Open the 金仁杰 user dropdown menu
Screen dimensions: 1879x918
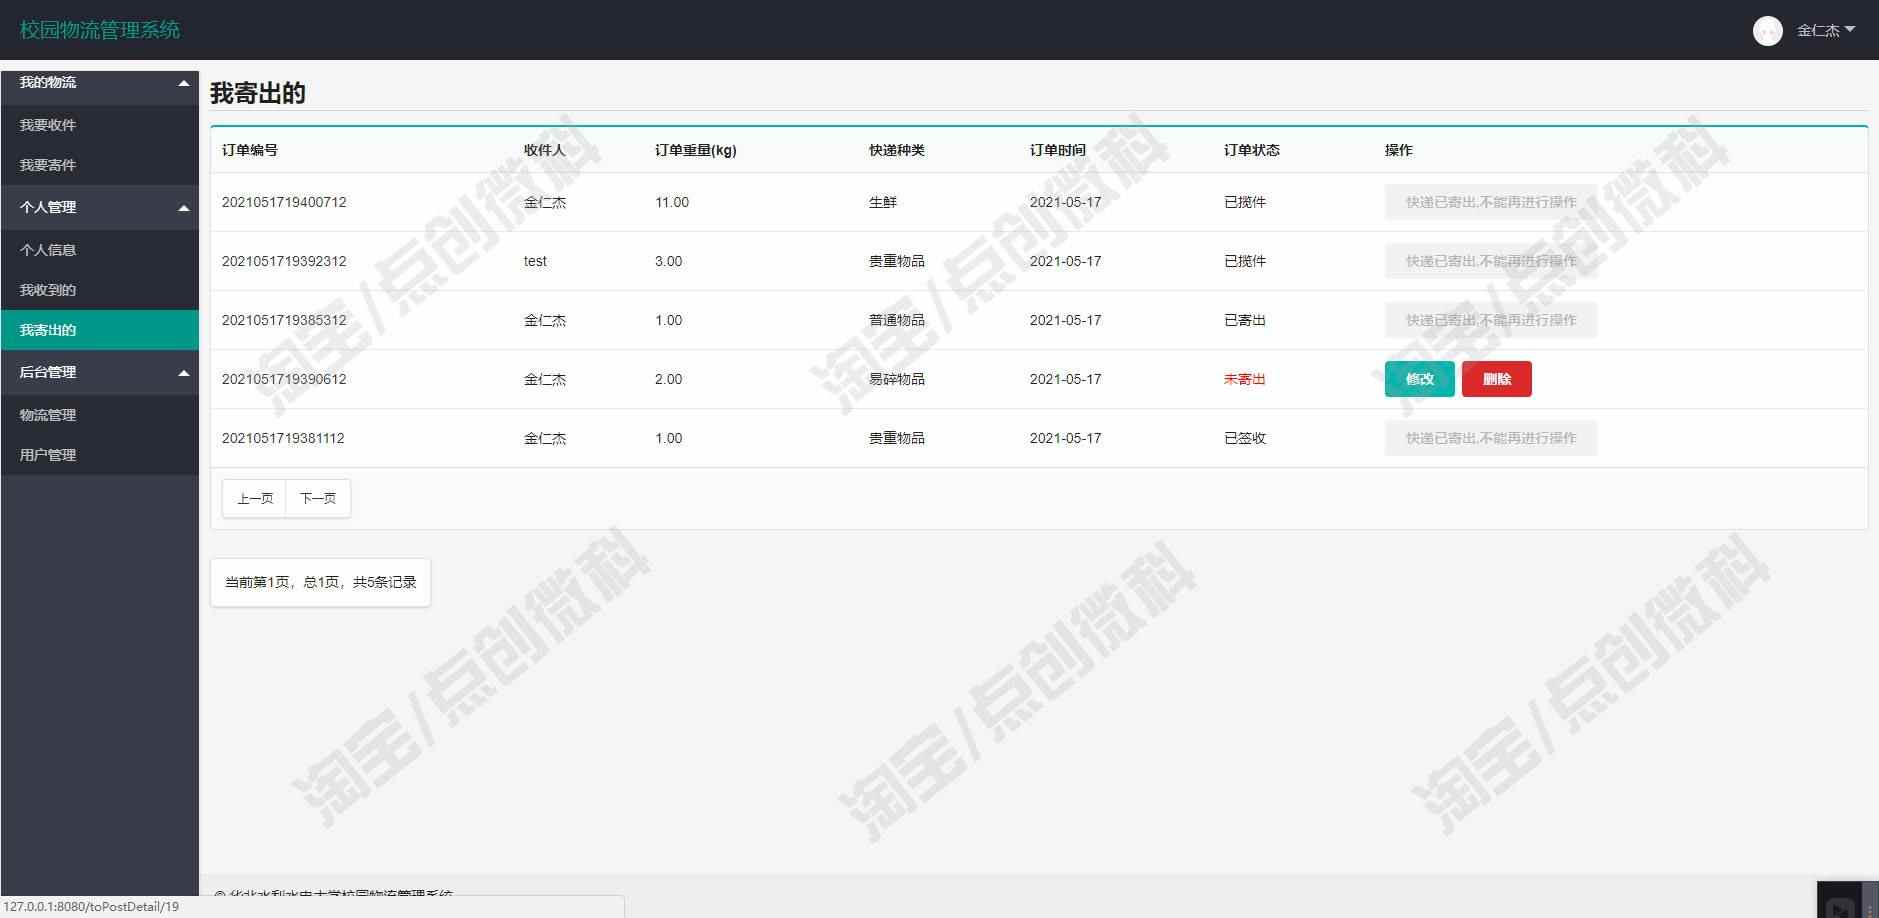coord(1825,31)
